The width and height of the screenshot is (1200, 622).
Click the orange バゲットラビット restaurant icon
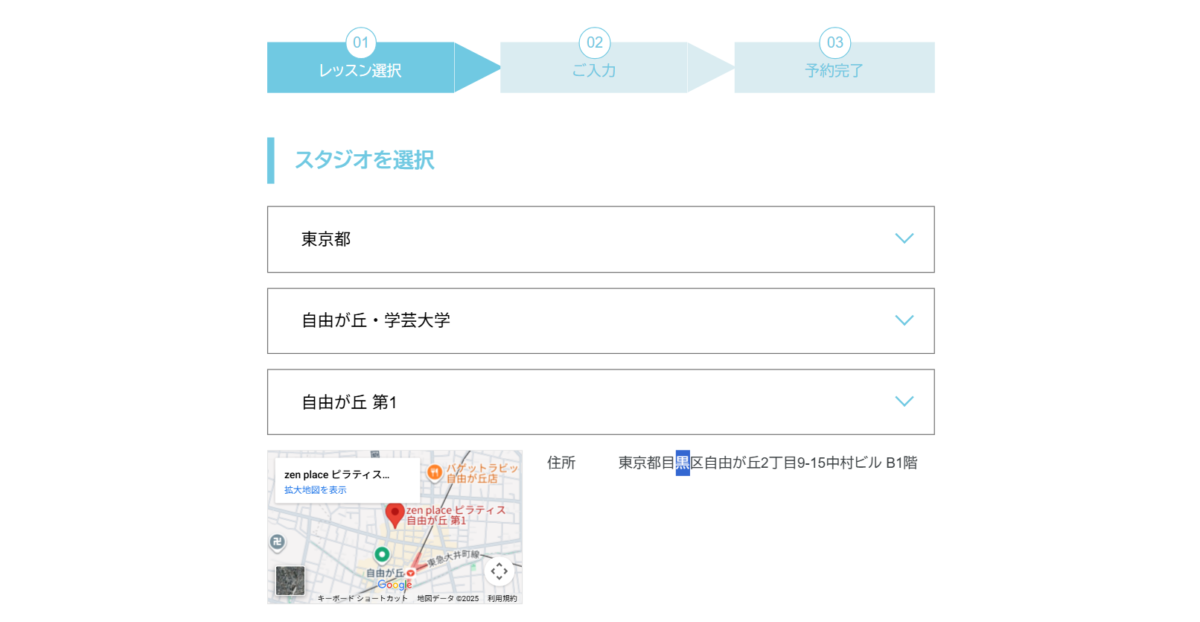tap(435, 473)
